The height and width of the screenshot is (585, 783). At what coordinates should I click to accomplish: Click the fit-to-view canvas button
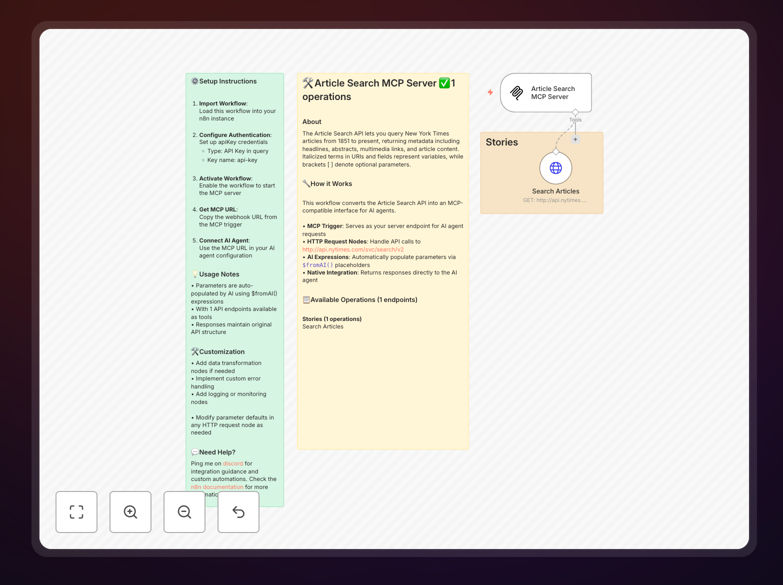click(x=76, y=512)
